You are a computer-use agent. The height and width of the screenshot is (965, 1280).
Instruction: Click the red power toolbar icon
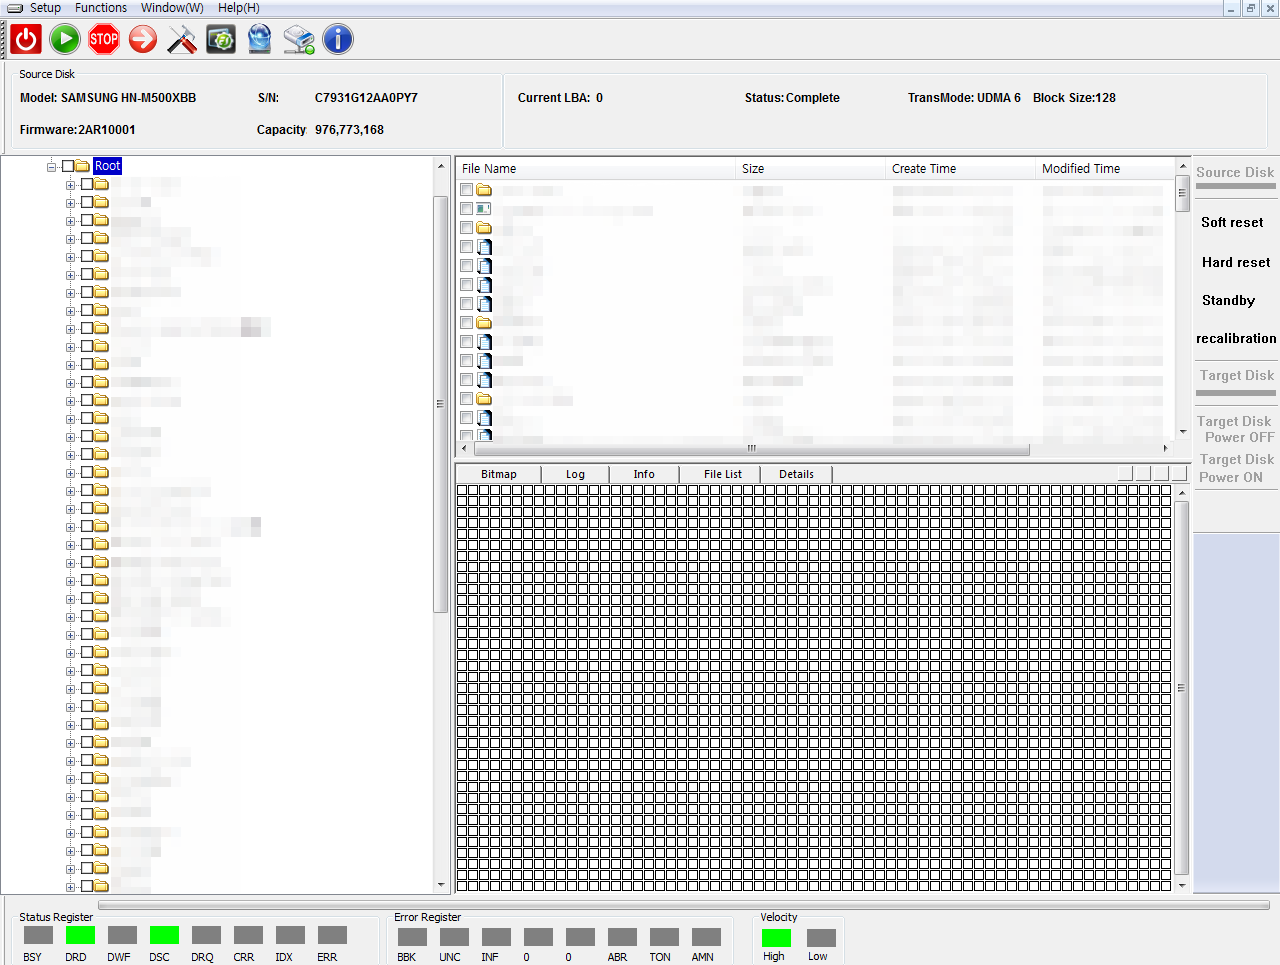[22, 39]
